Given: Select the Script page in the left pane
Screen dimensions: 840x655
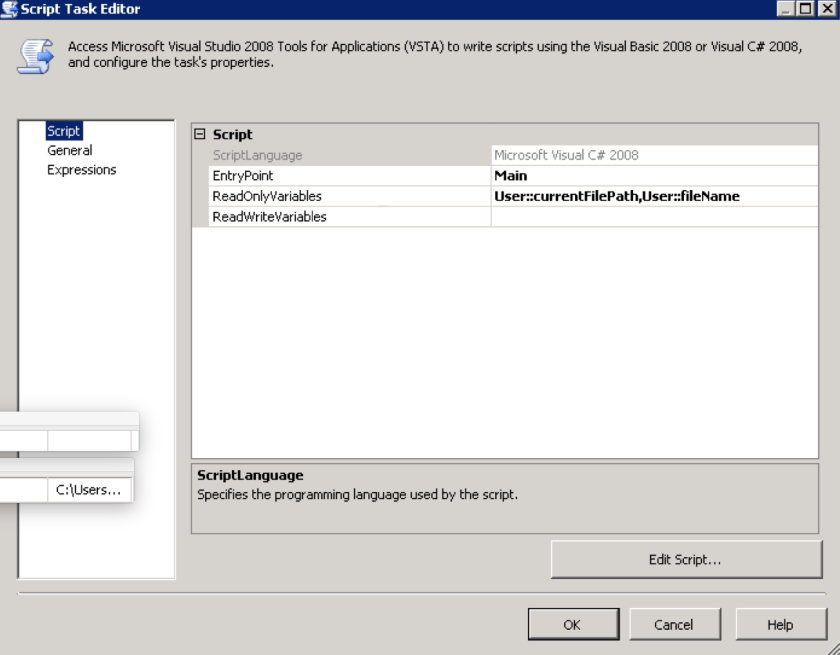Looking at the screenshot, I should pyautogui.click(x=64, y=131).
